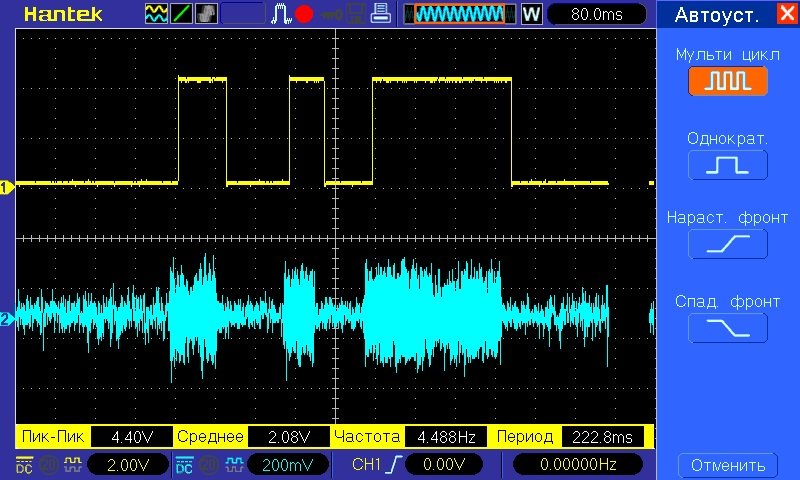Click the CH1 ground level marker
This screenshot has height=480, width=800.
(6, 186)
